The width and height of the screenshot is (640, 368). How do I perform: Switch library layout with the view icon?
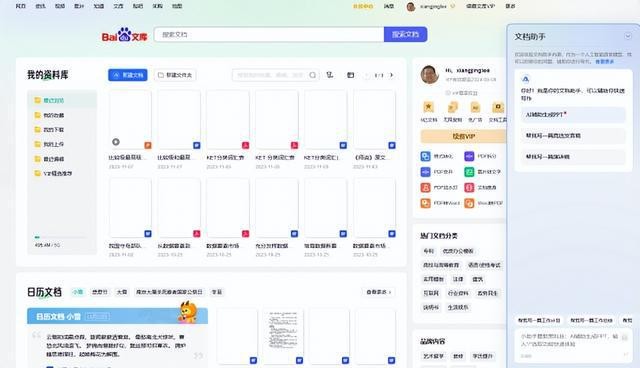(x=351, y=75)
